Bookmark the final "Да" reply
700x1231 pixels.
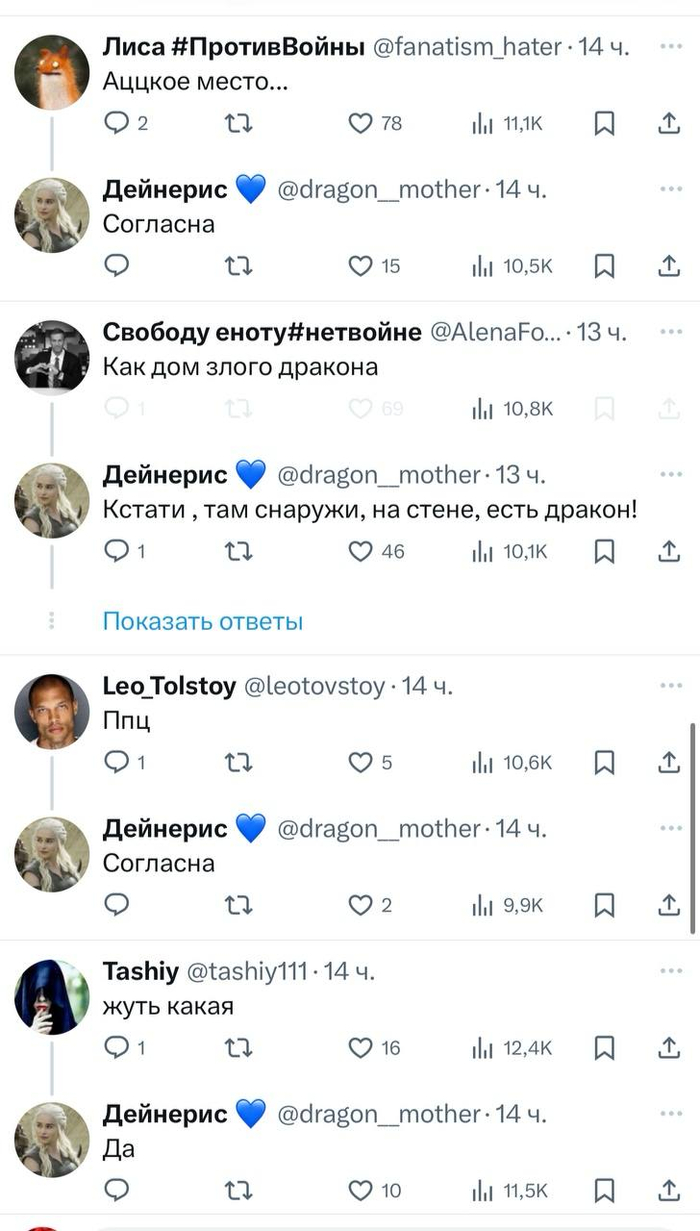[x=604, y=1190]
